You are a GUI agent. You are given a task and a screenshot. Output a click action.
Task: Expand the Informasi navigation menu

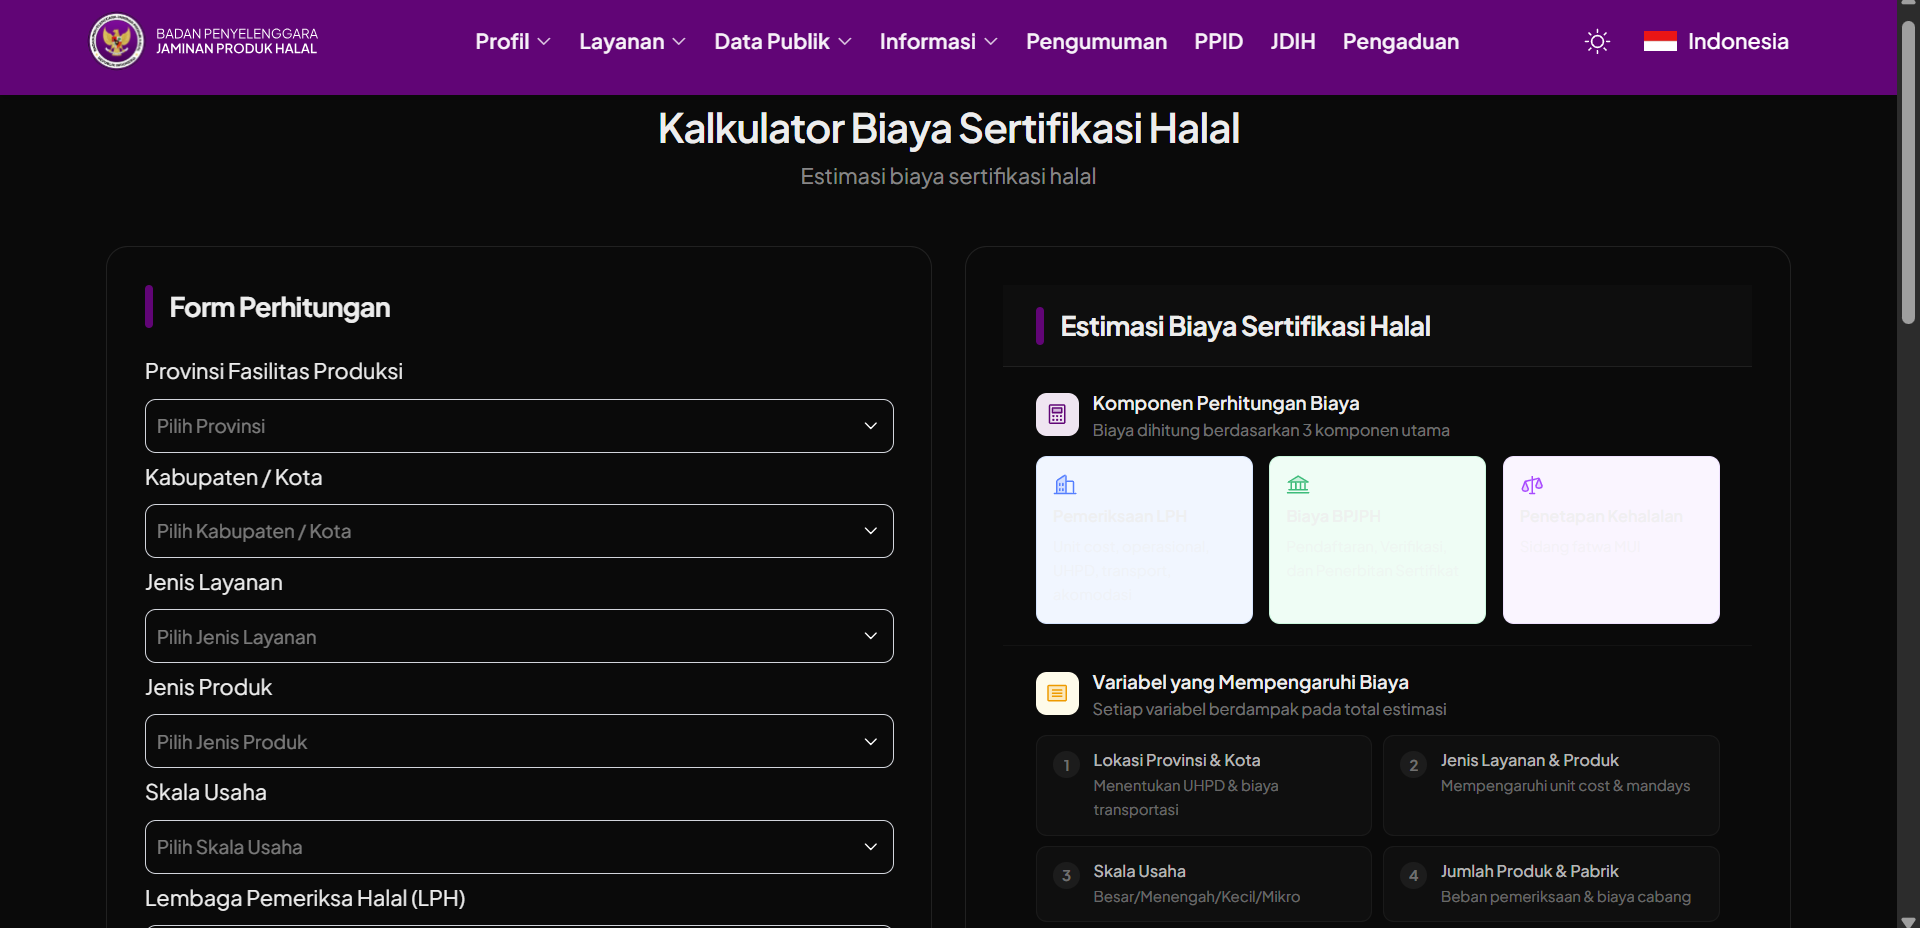click(x=939, y=42)
